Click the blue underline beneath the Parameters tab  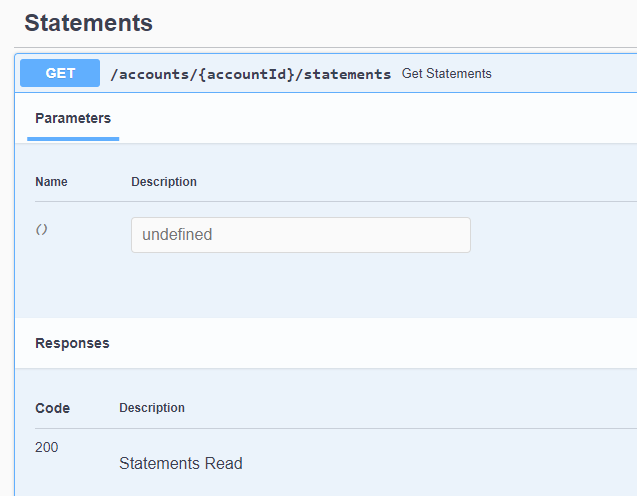[73, 139]
